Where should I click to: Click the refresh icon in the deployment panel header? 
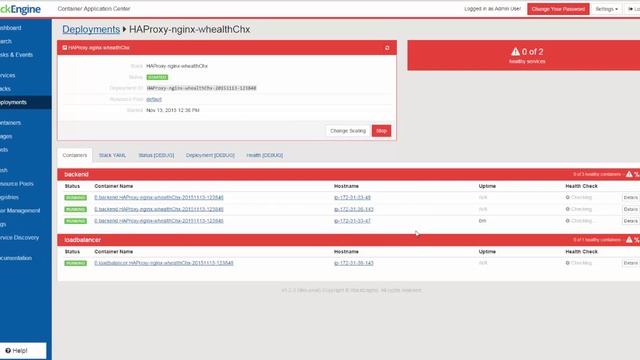[387, 48]
